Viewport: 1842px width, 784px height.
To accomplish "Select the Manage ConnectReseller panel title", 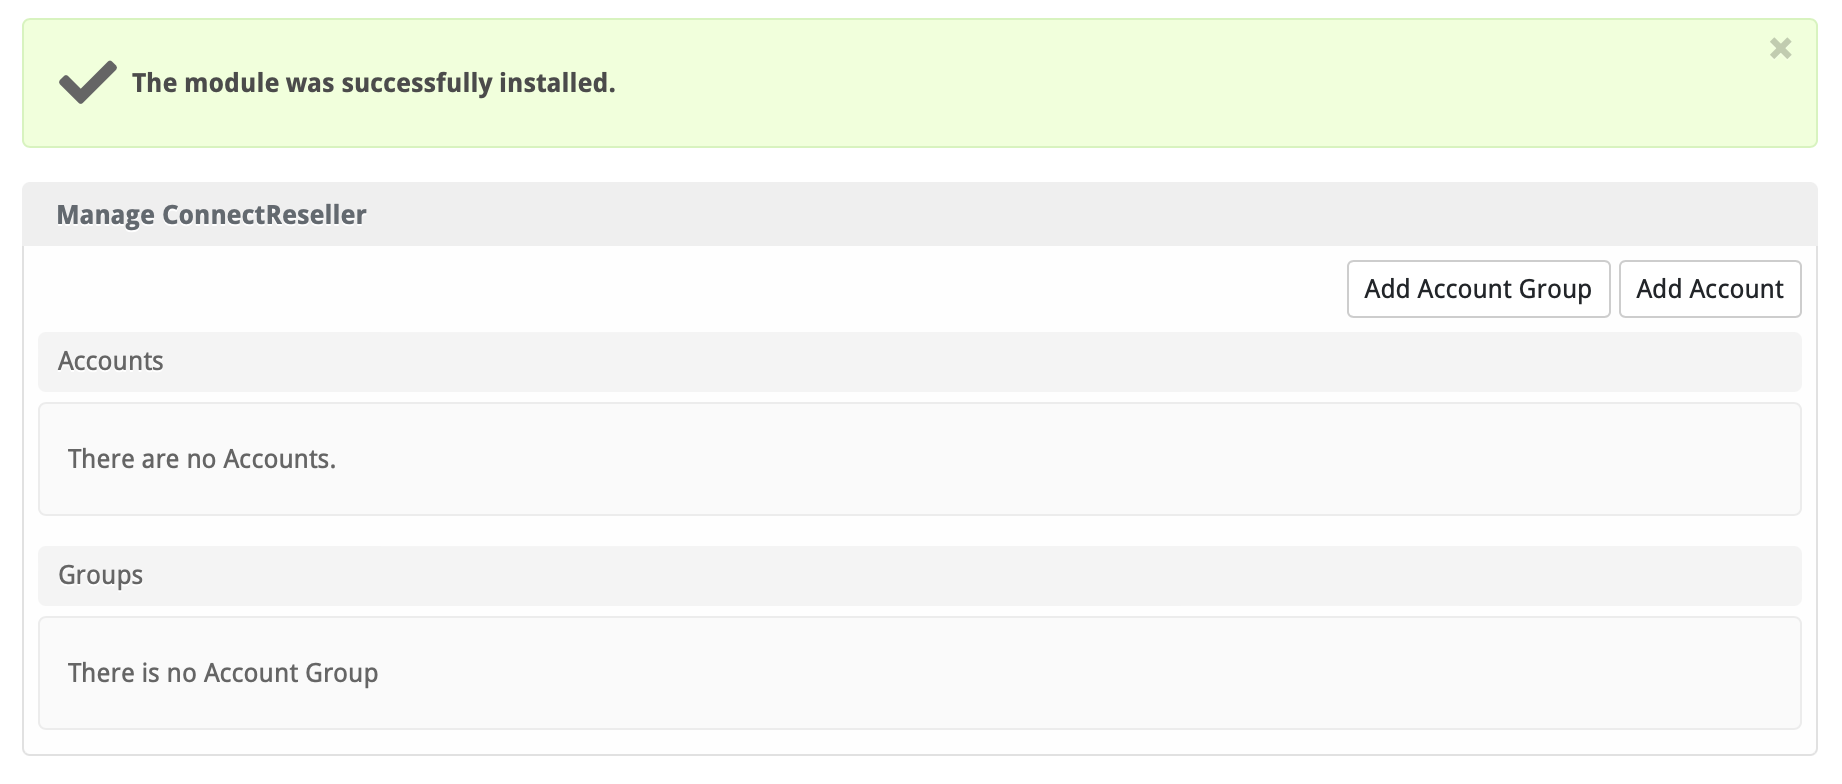I will click(x=211, y=215).
